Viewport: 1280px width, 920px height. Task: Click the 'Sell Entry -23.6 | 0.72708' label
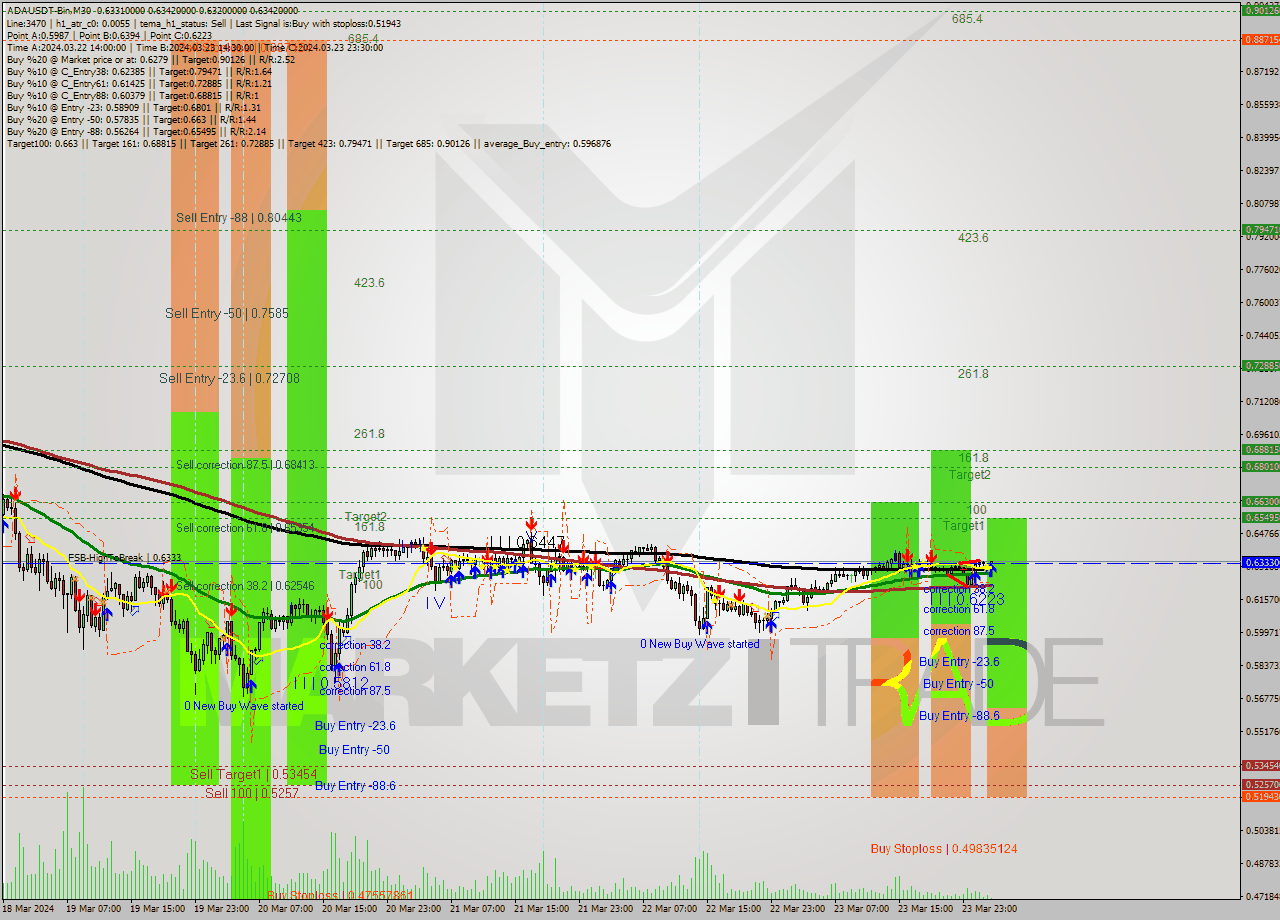pos(229,378)
